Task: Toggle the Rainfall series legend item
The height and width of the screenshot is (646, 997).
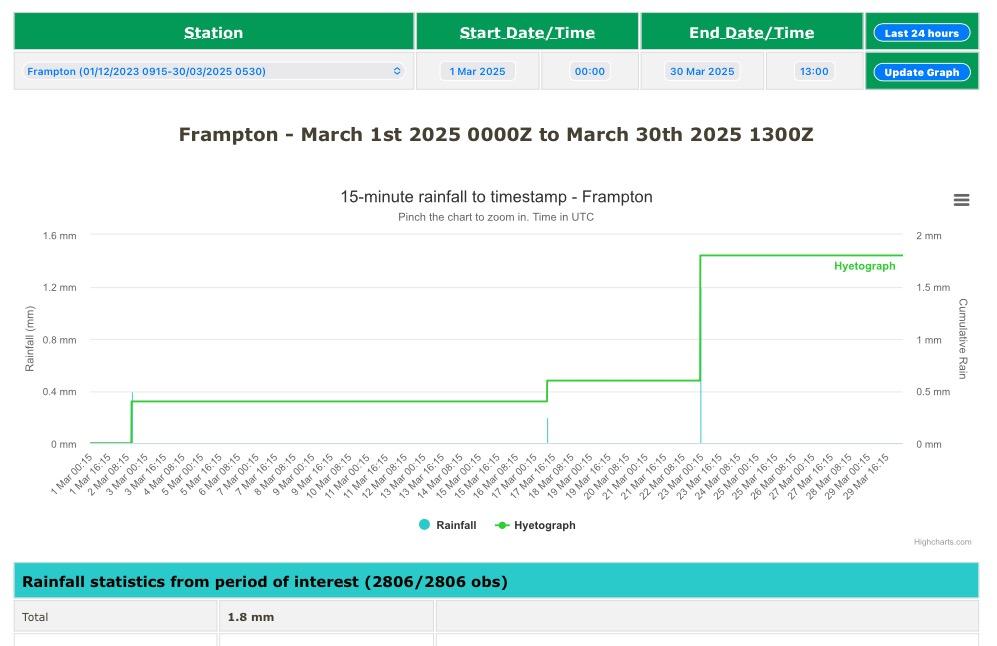Action: 456,525
